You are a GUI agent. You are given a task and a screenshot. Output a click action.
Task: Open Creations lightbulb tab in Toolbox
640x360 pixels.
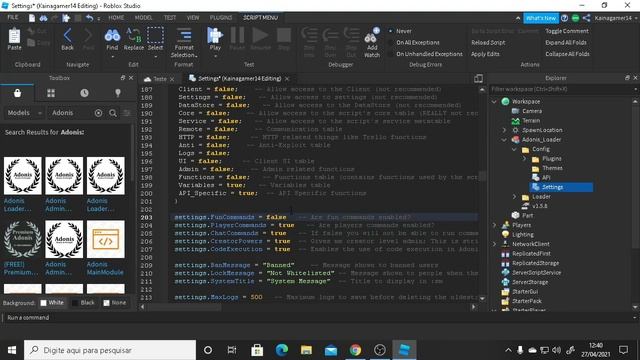(118, 93)
